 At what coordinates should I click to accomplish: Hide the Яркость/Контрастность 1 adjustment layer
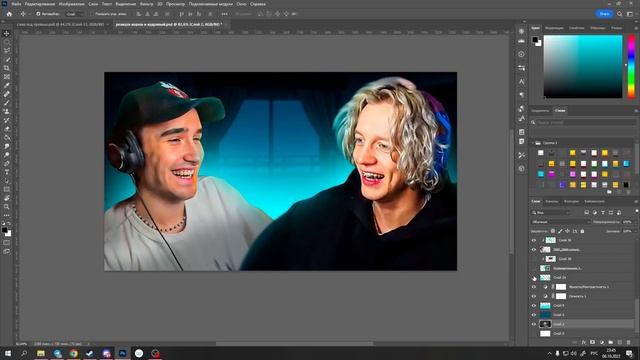point(533,287)
